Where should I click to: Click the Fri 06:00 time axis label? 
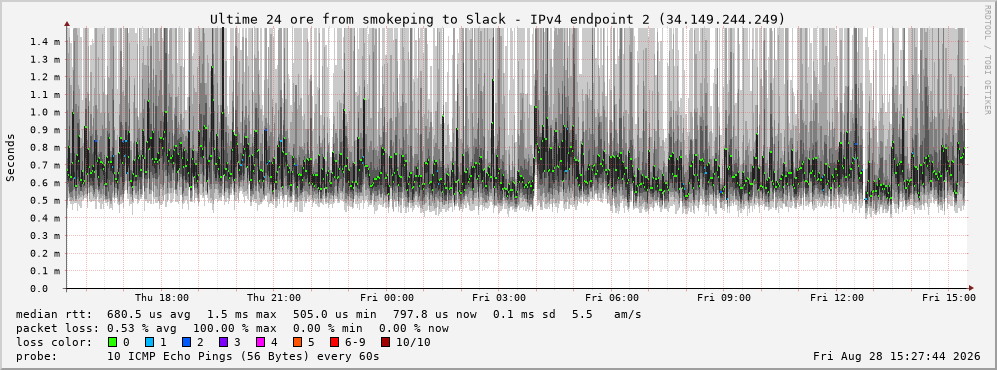pos(612,298)
